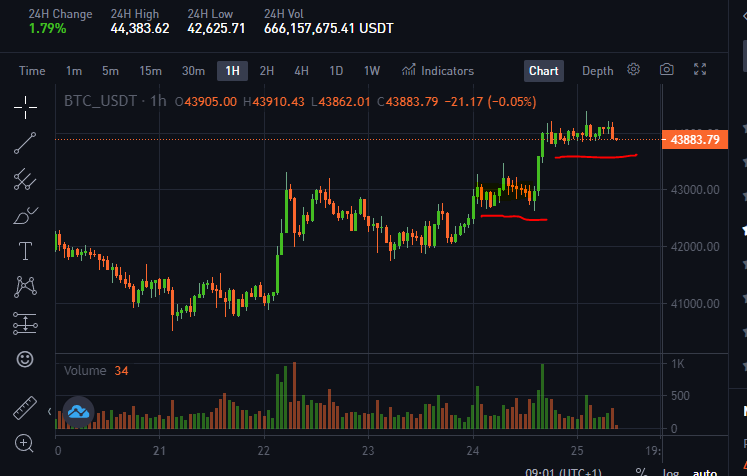Select the zoom in tool
This screenshot has width=747, height=476.
coord(24,443)
